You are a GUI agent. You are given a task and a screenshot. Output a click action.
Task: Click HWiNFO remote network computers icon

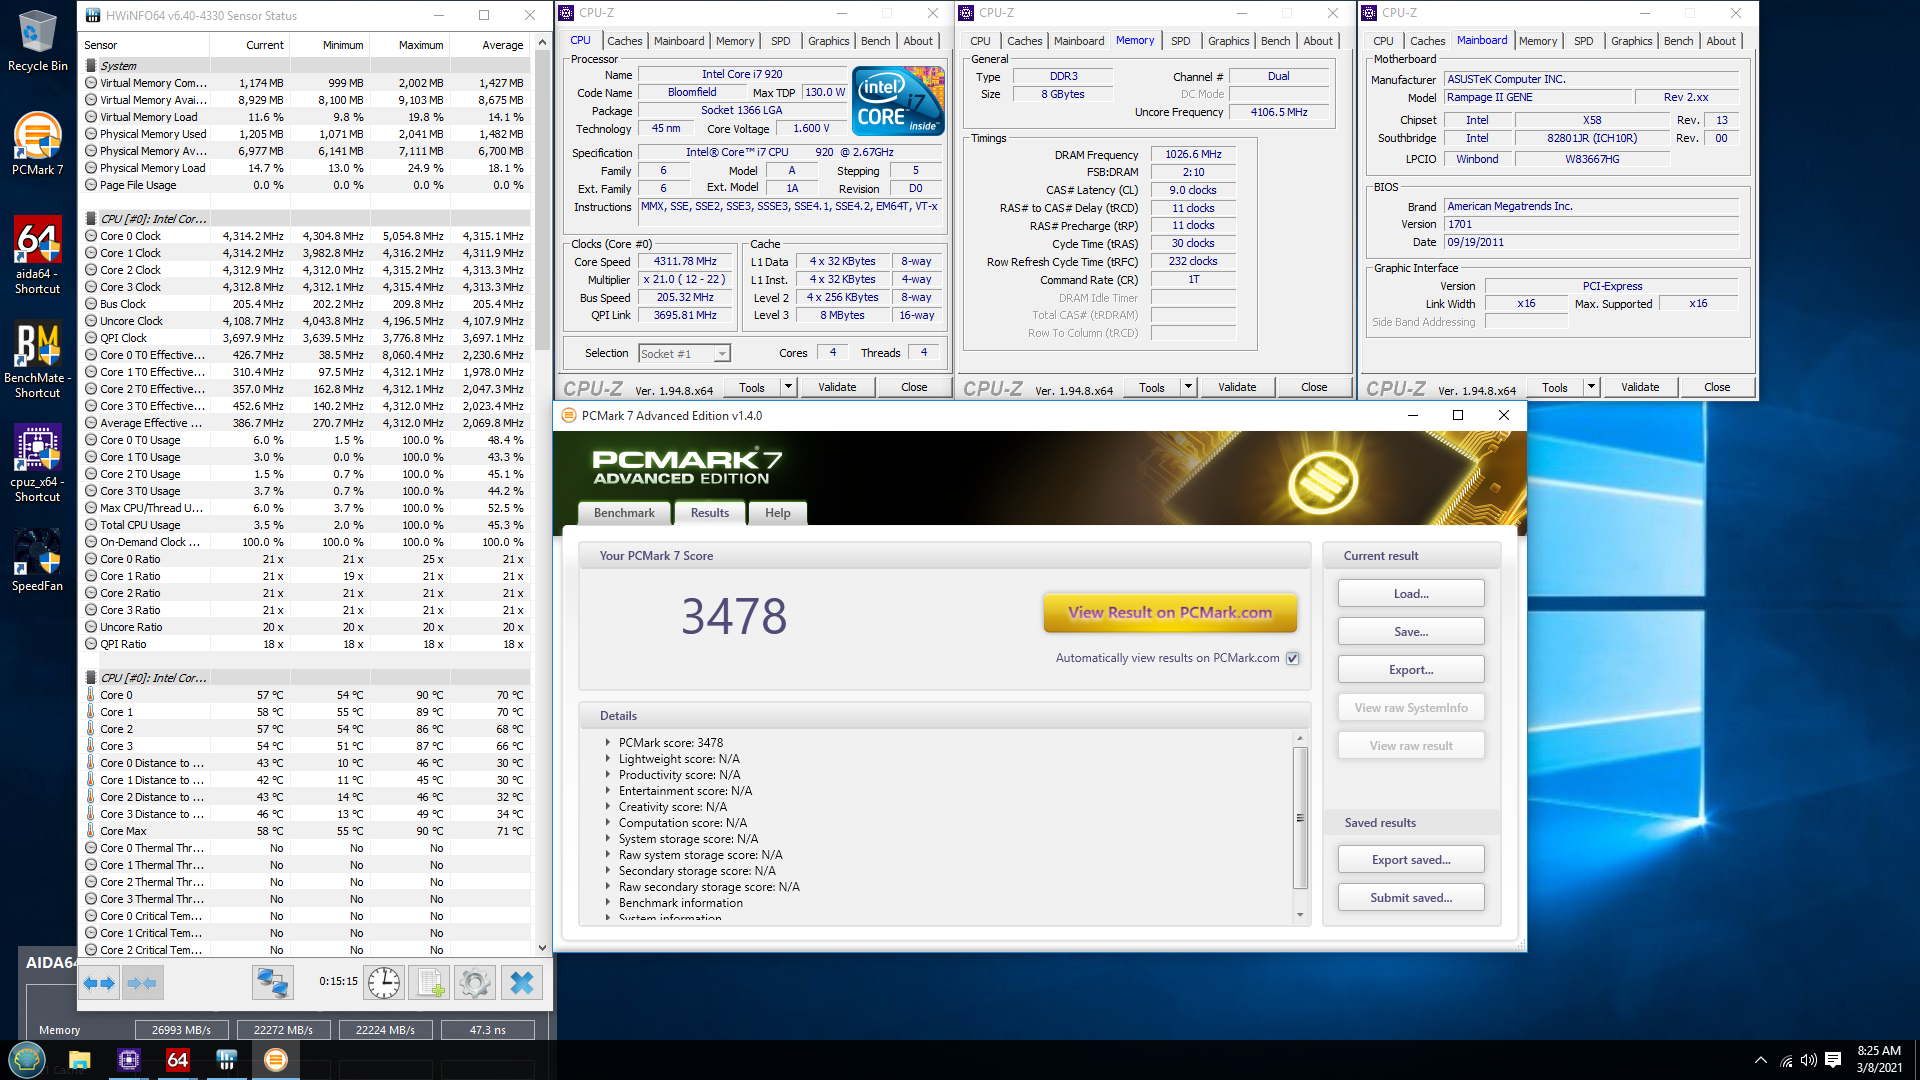(x=272, y=983)
